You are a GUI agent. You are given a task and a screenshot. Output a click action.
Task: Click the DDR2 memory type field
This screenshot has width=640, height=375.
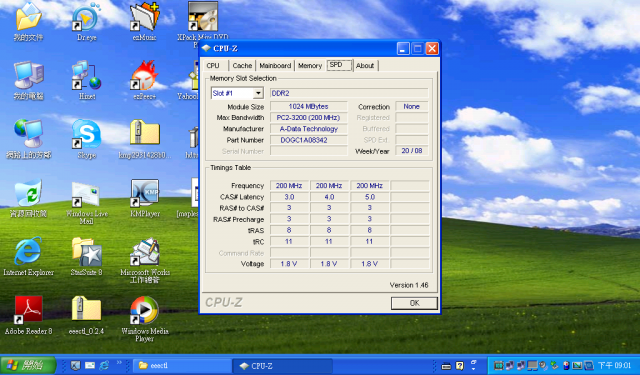pyautogui.click(x=349, y=93)
